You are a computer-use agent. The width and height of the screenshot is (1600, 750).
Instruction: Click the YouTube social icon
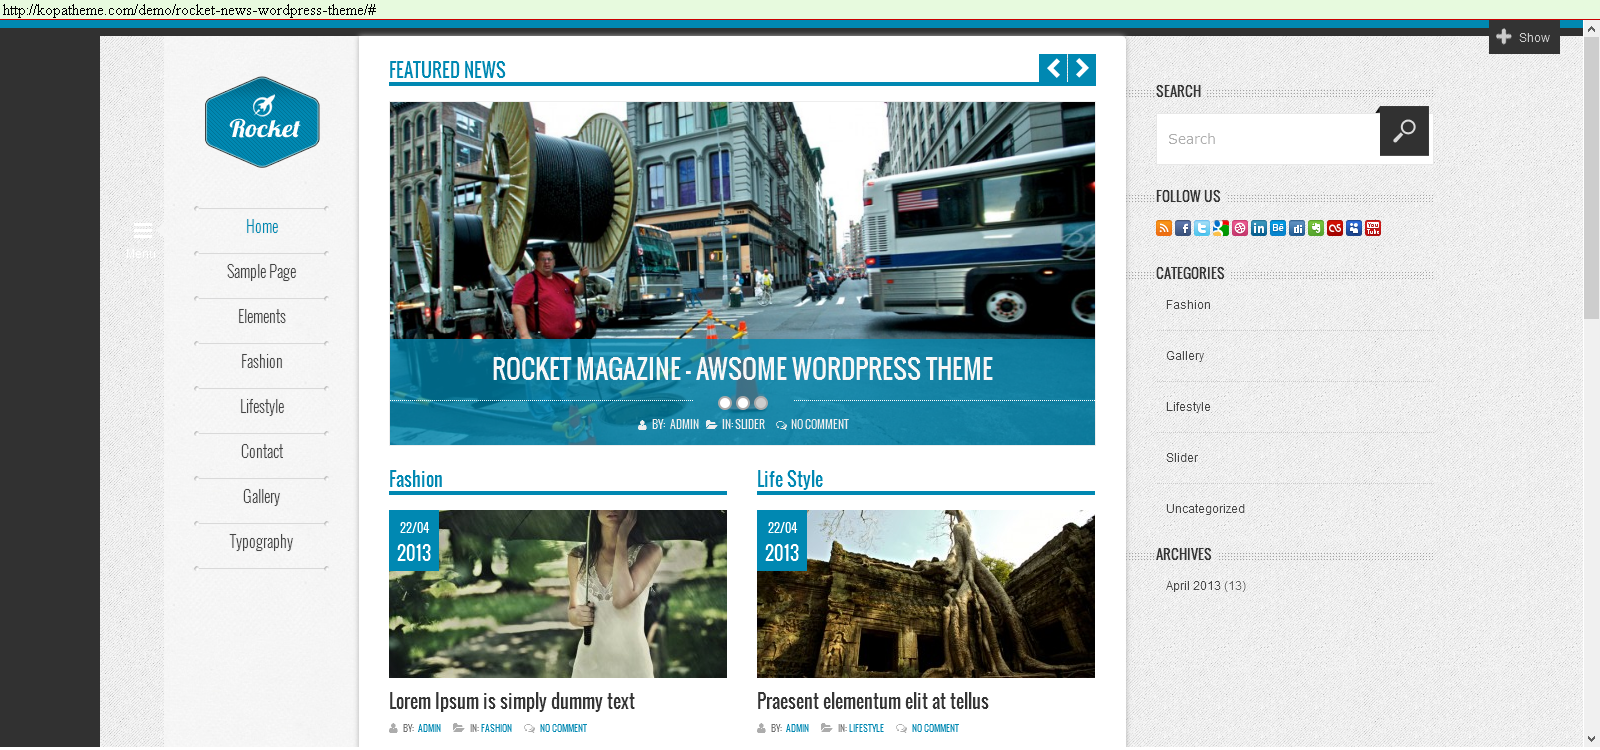pos(1373,228)
